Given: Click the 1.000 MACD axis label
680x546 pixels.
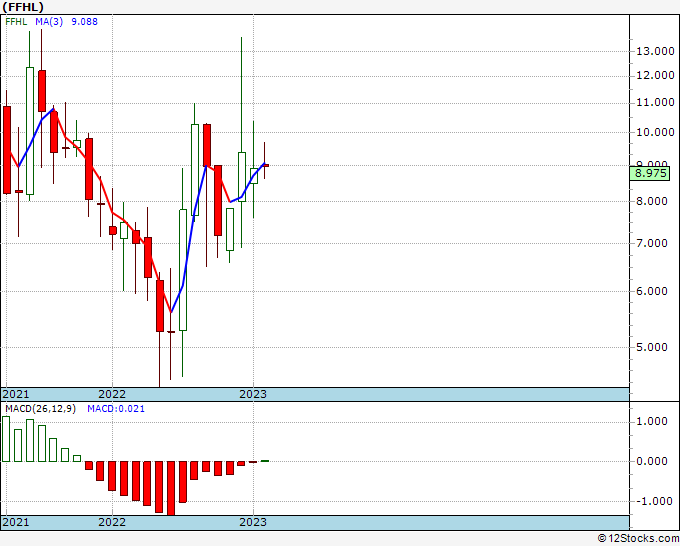Looking at the screenshot, I should click(x=651, y=422).
